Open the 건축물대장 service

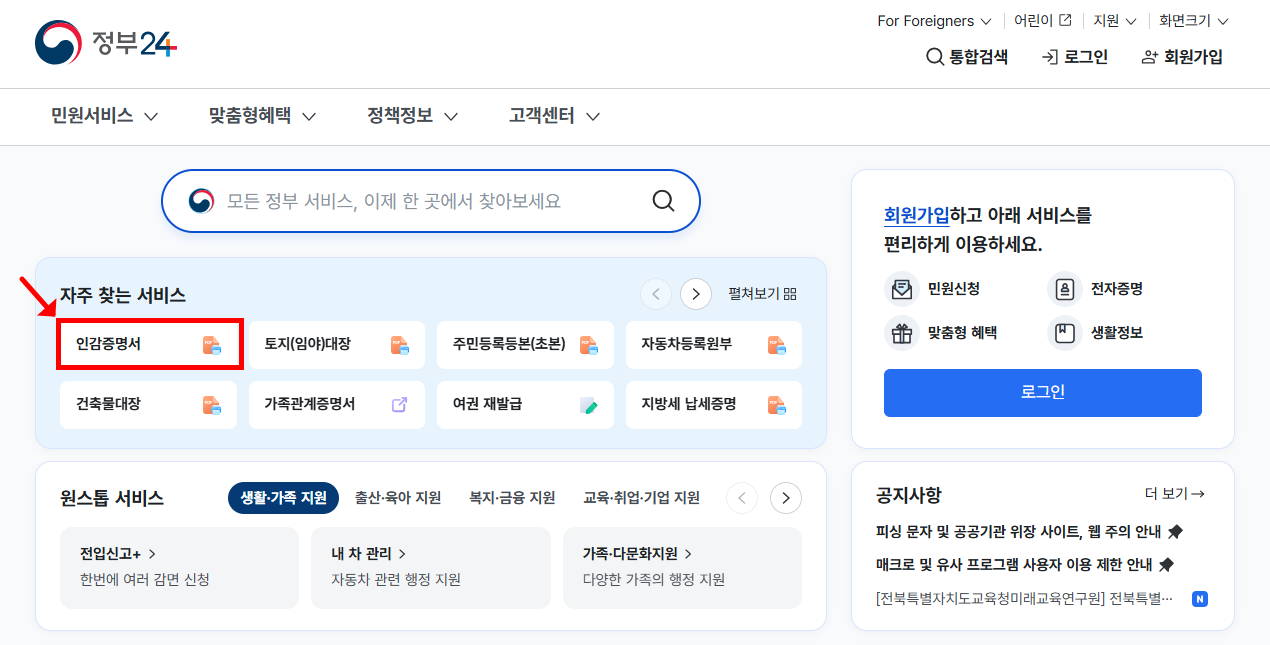(x=148, y=405)
